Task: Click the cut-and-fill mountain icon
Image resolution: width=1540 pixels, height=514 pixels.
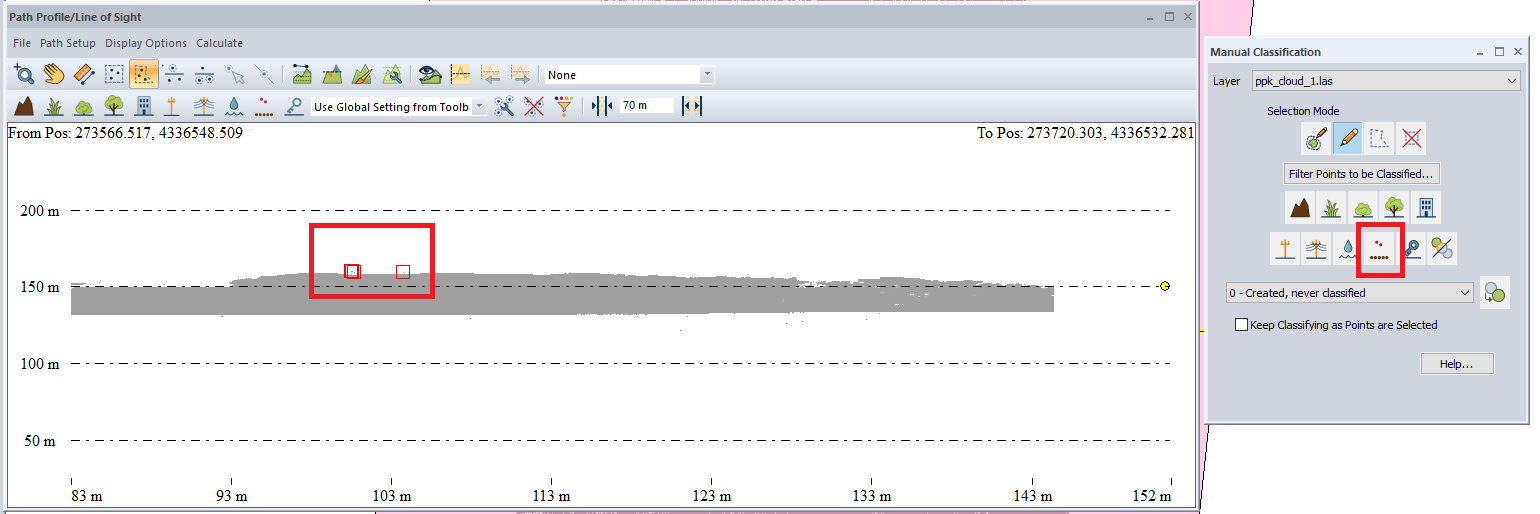Action: coord(332,74)
